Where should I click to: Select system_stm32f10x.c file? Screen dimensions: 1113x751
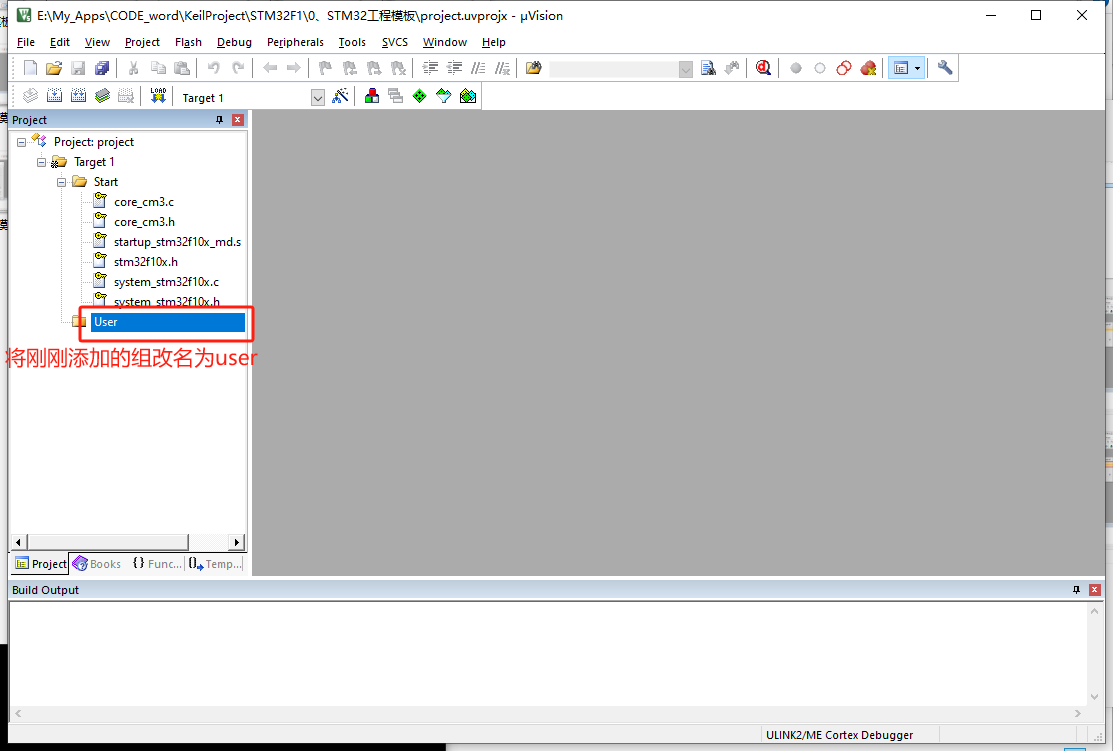point(166,282)
